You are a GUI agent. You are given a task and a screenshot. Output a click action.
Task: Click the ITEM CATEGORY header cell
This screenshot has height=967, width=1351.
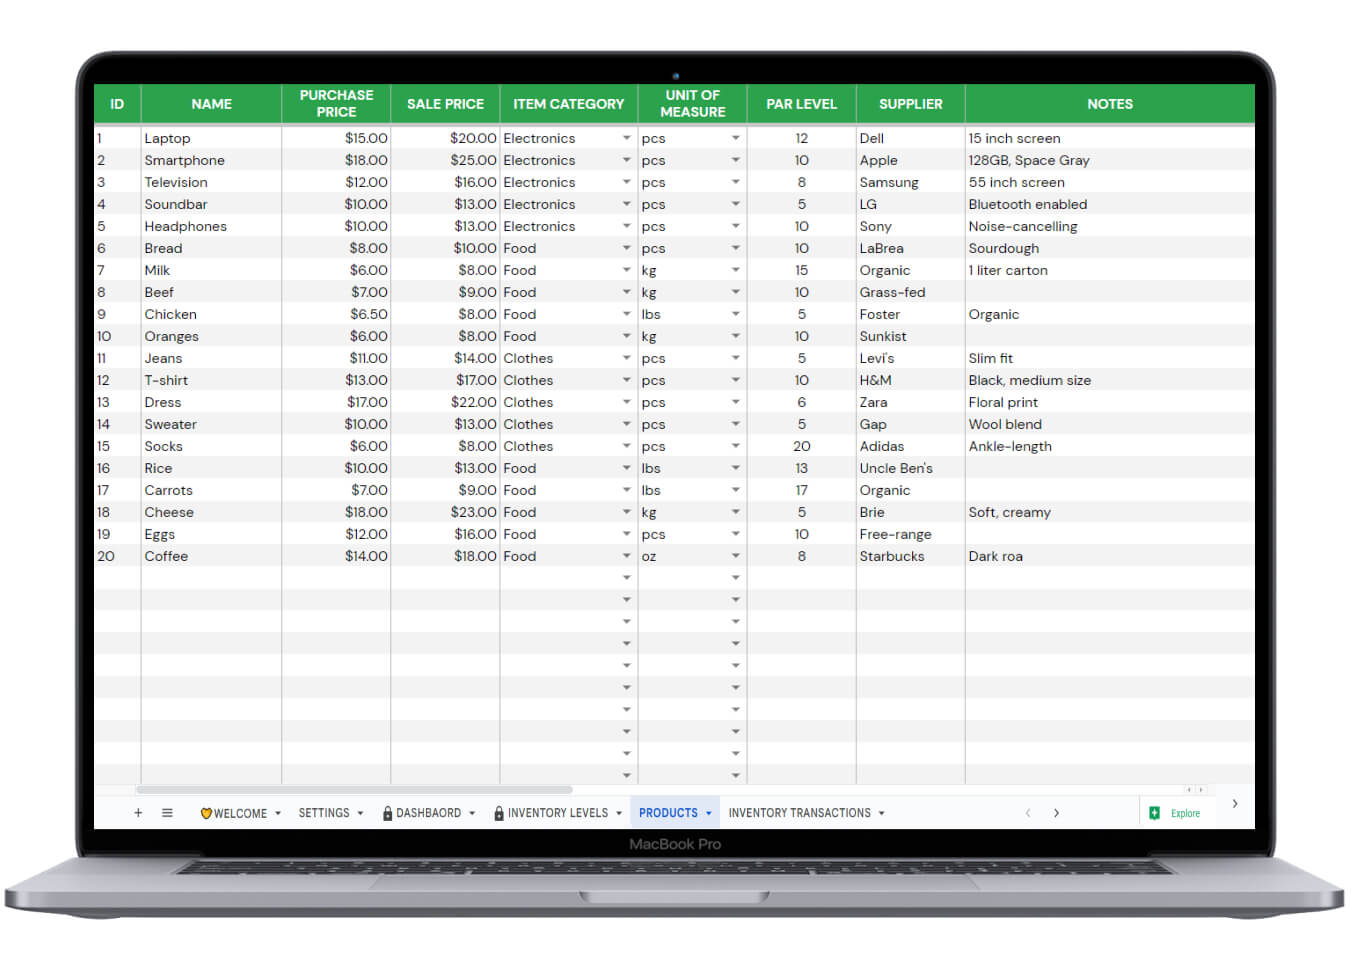568,104
